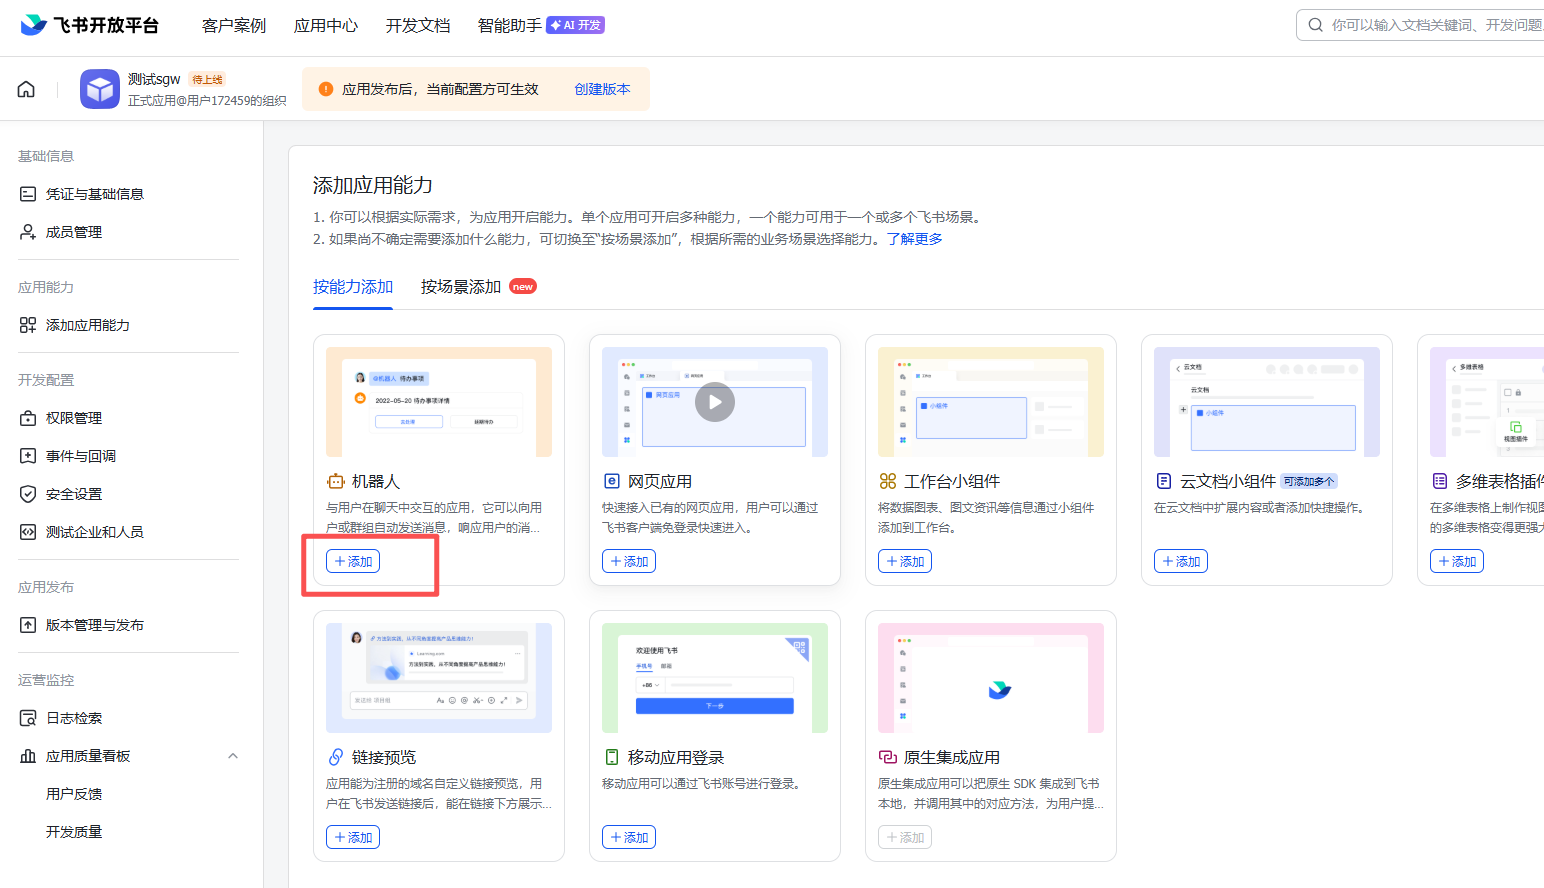This screenshot has height=888, width=1544.
Task: Add the 机器人 capability
Action: (x=352, y=561)
